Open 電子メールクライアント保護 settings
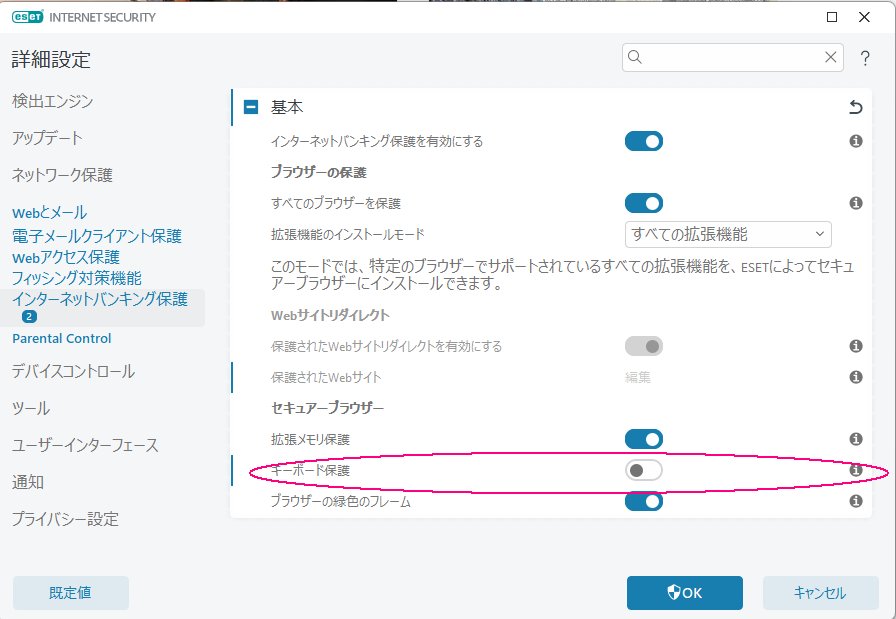896x619 pixels. pyautogui.click(x=97, y=236)
